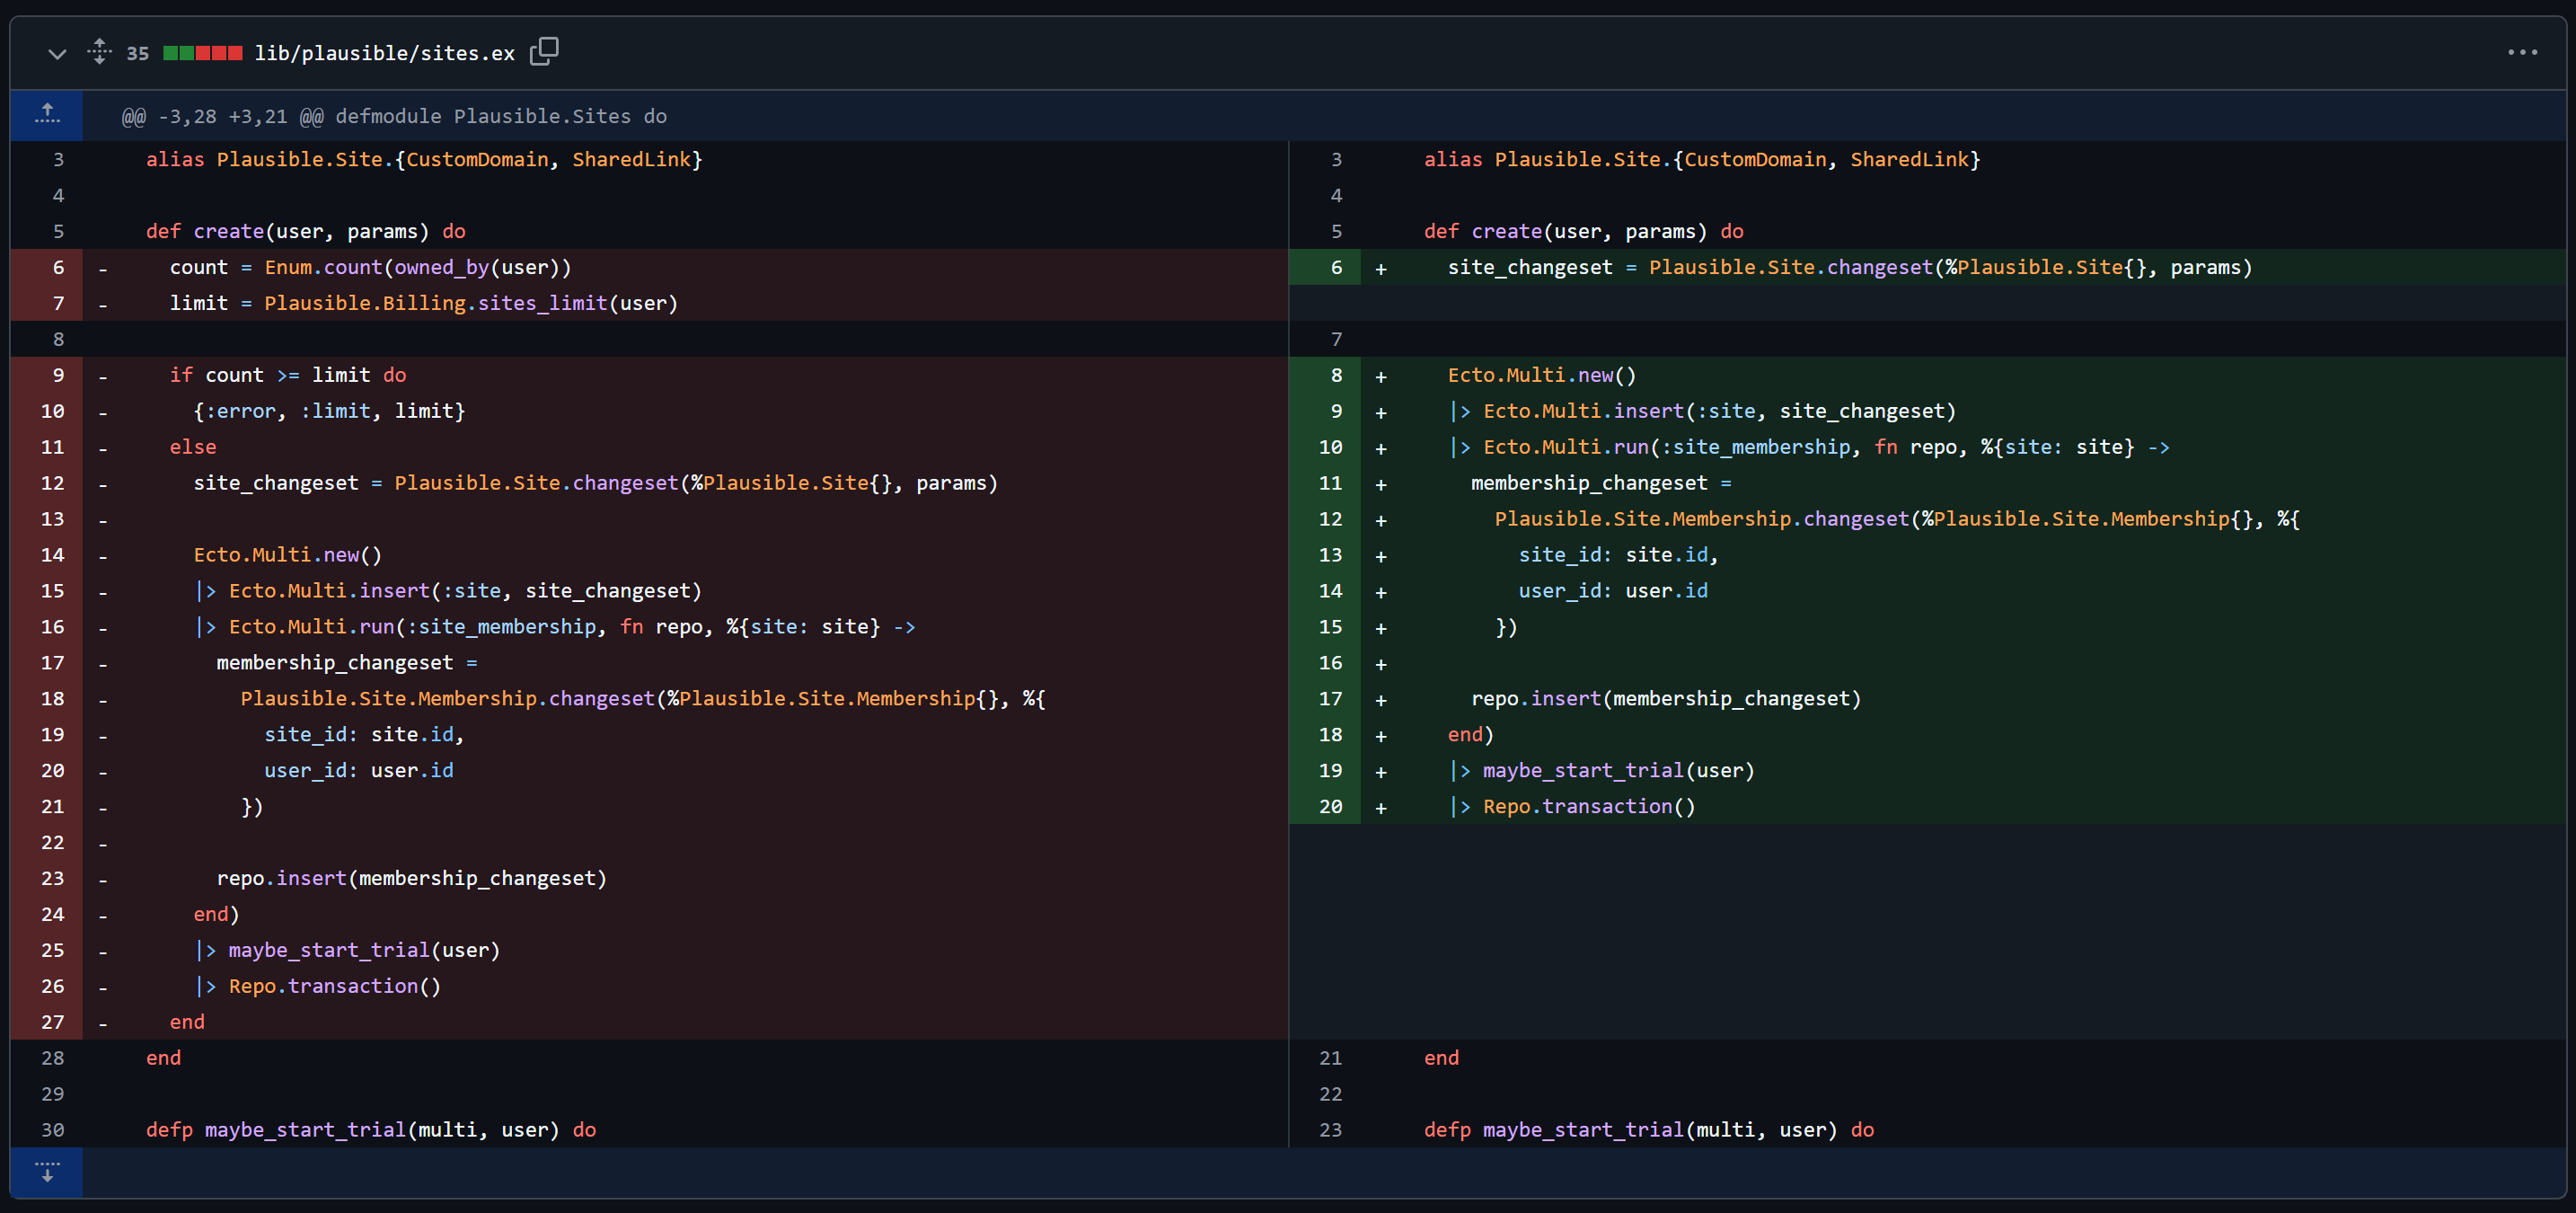Image resolution: width=2576 pixels, height=1213 pixels.
Task: Click added line 11 'membership_changeset ='
Action: coord(1601,483)
